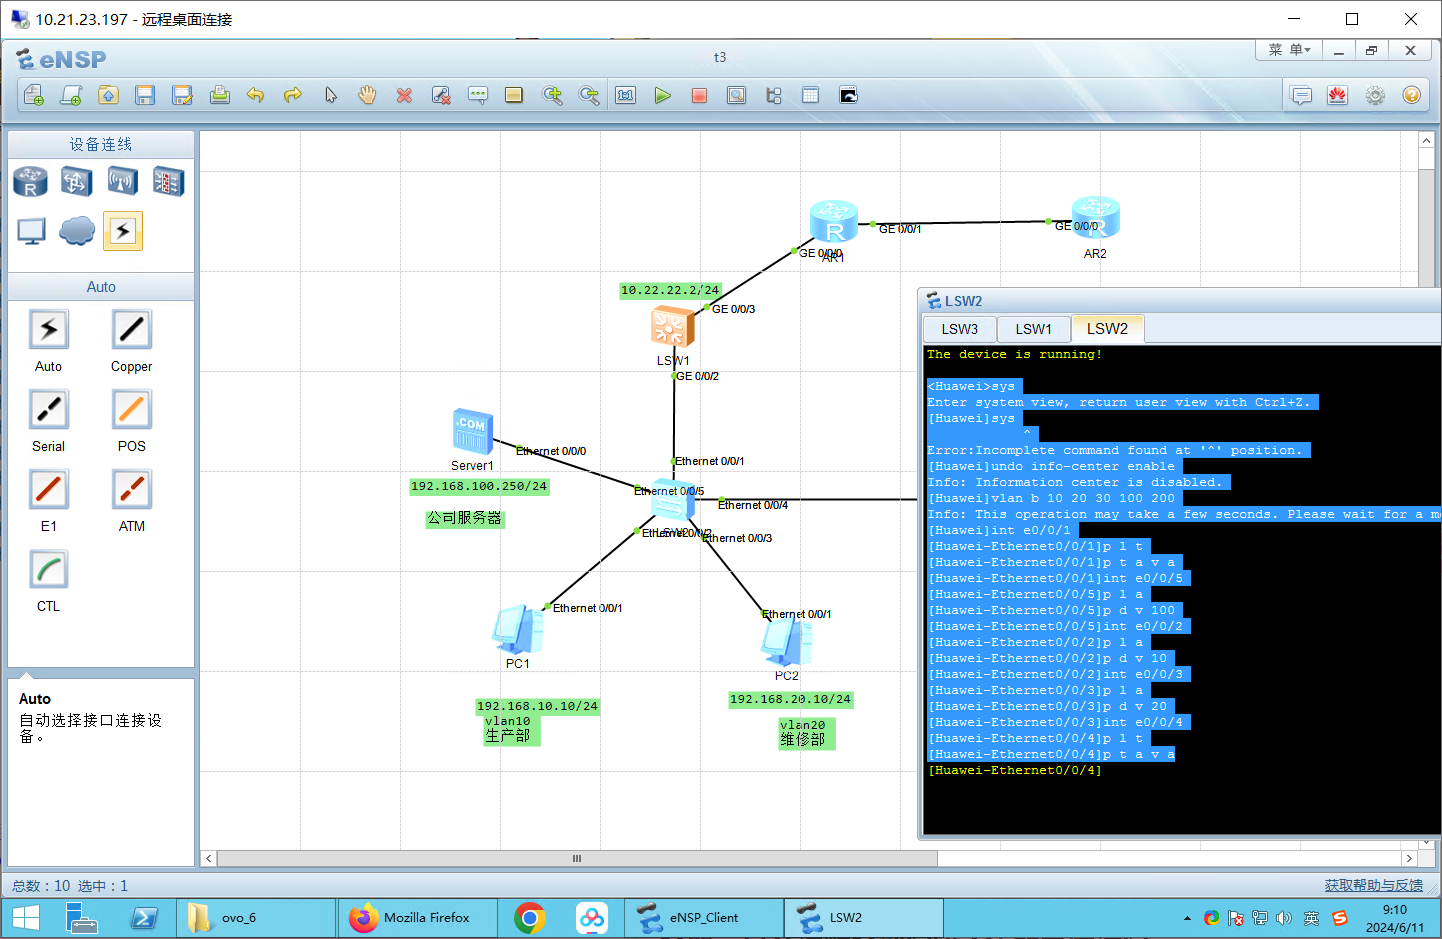Image resolution: width=1442 pixels, height=939 pixels.
Task: Undo the last action
Action: pyautogui.click(x=256, y=95)
